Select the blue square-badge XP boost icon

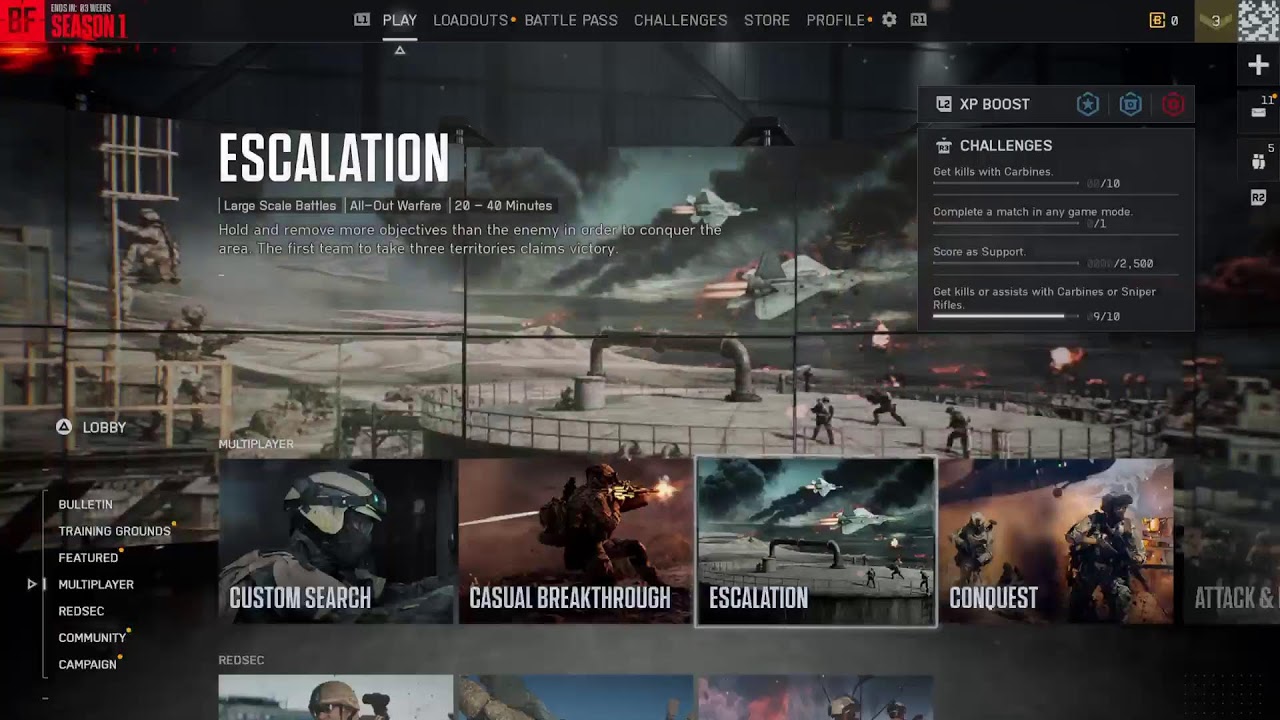[x=1130, y=104]
